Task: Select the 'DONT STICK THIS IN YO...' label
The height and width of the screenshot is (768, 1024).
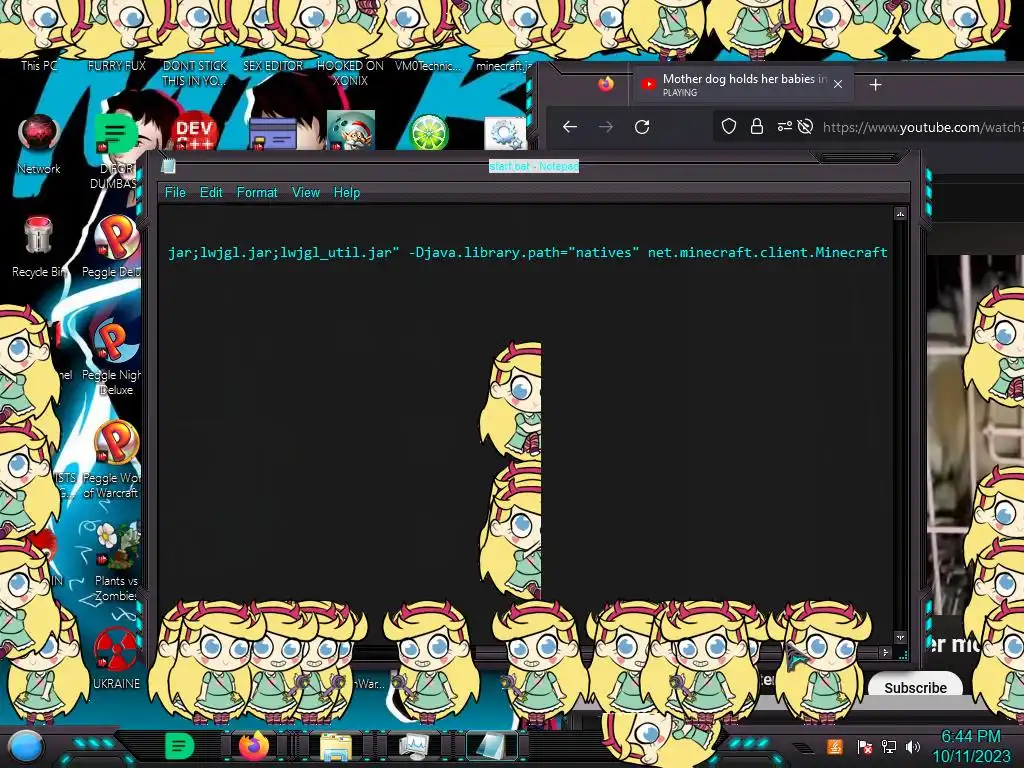Action: click(x=195, y=73)
